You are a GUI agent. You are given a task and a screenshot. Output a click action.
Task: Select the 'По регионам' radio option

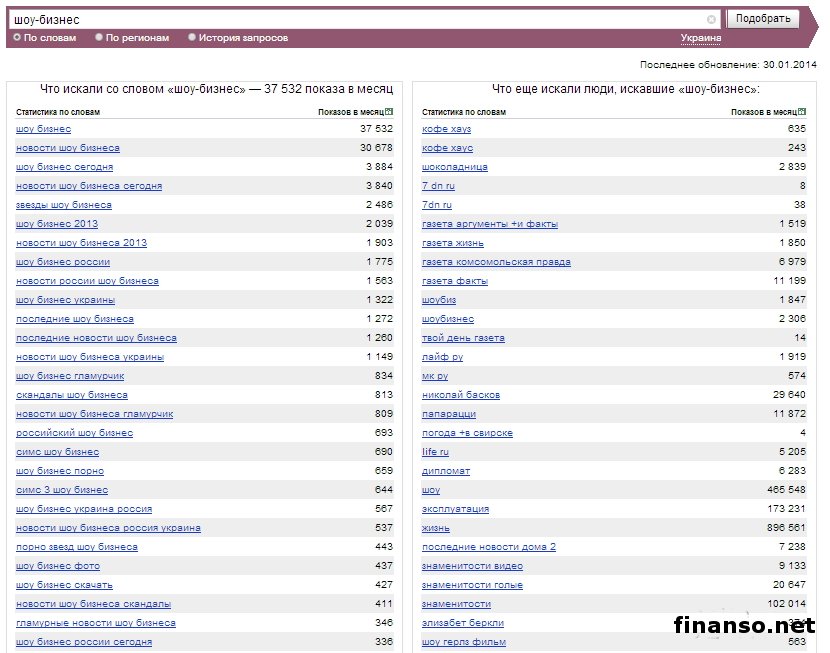pos(99,38)
